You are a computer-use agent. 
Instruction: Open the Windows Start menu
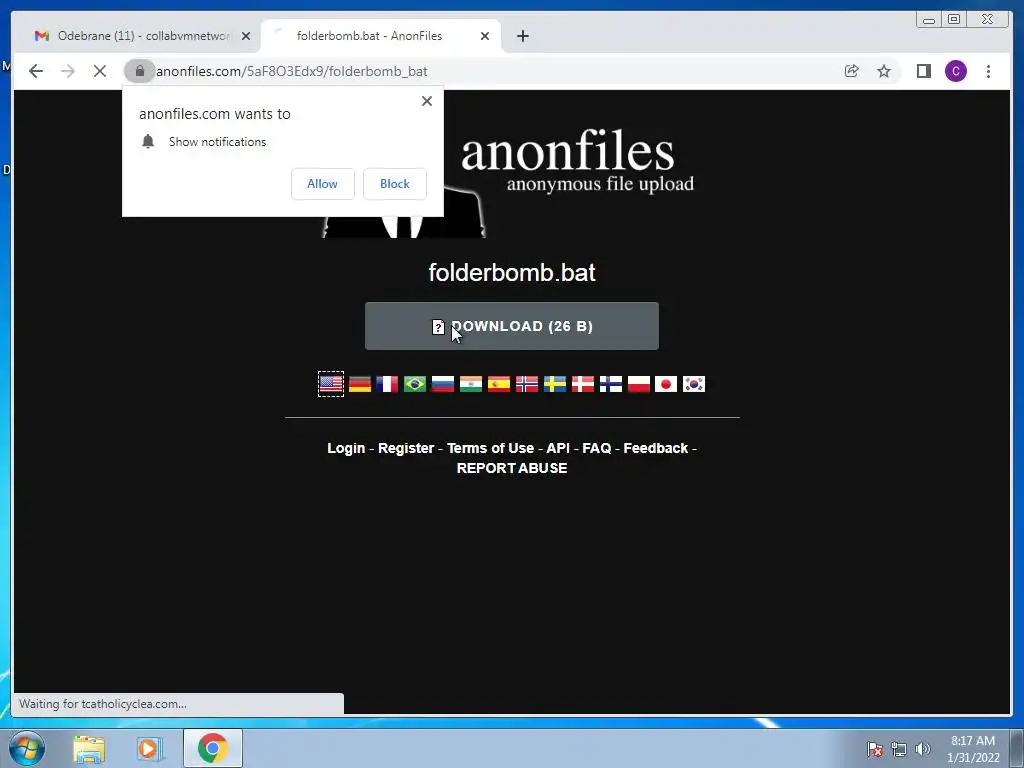26,748
